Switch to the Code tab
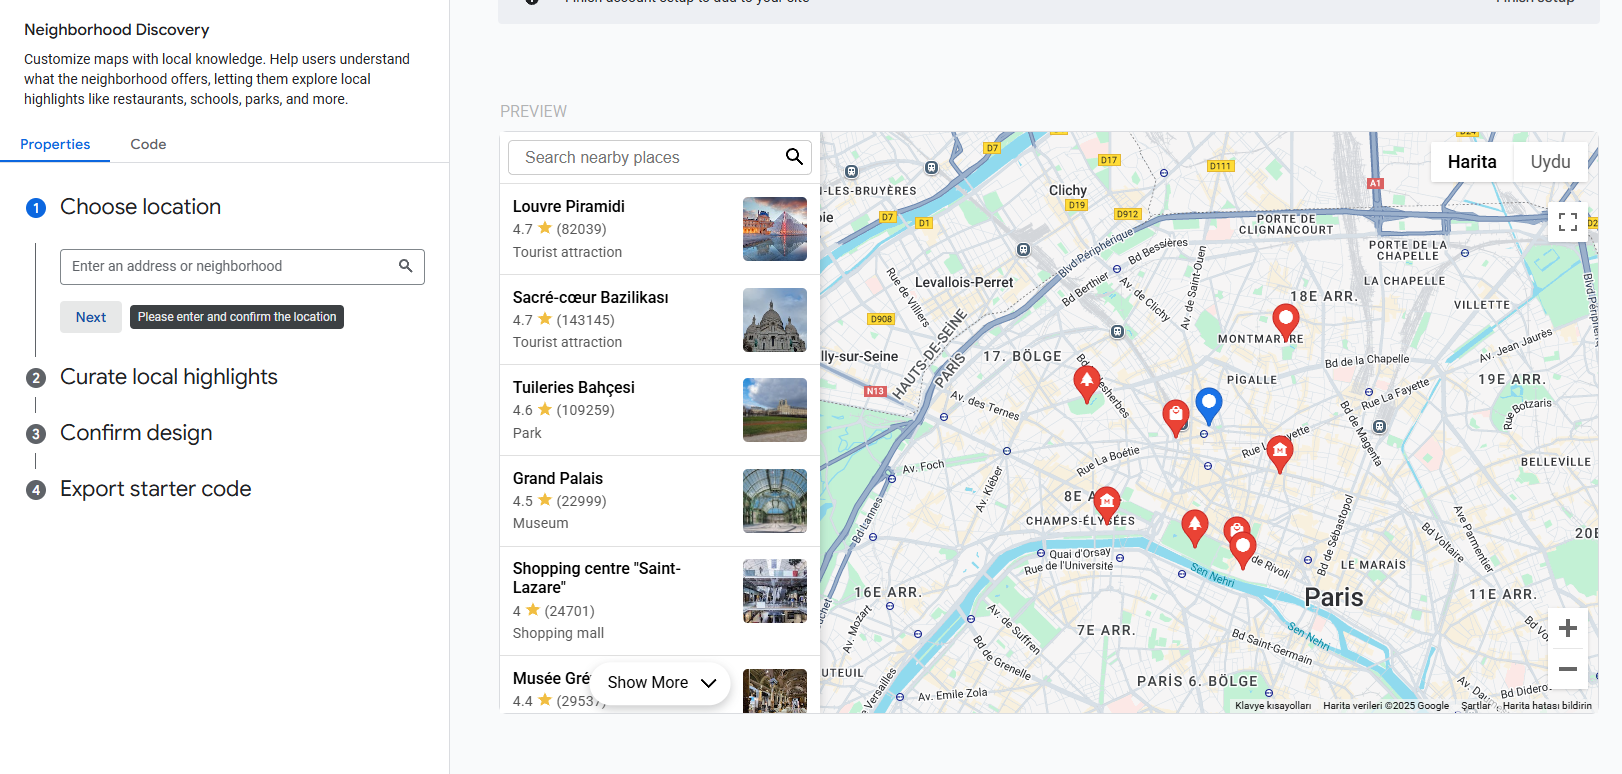Viewport: 1622px width, 774px height. 148,144
